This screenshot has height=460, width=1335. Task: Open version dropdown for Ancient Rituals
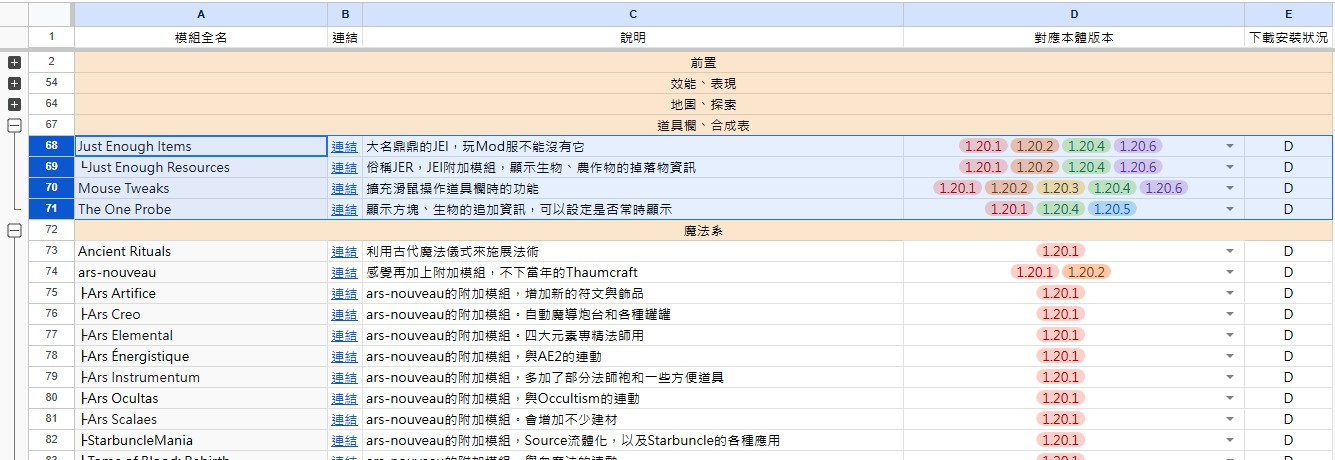pos(1230,252)
